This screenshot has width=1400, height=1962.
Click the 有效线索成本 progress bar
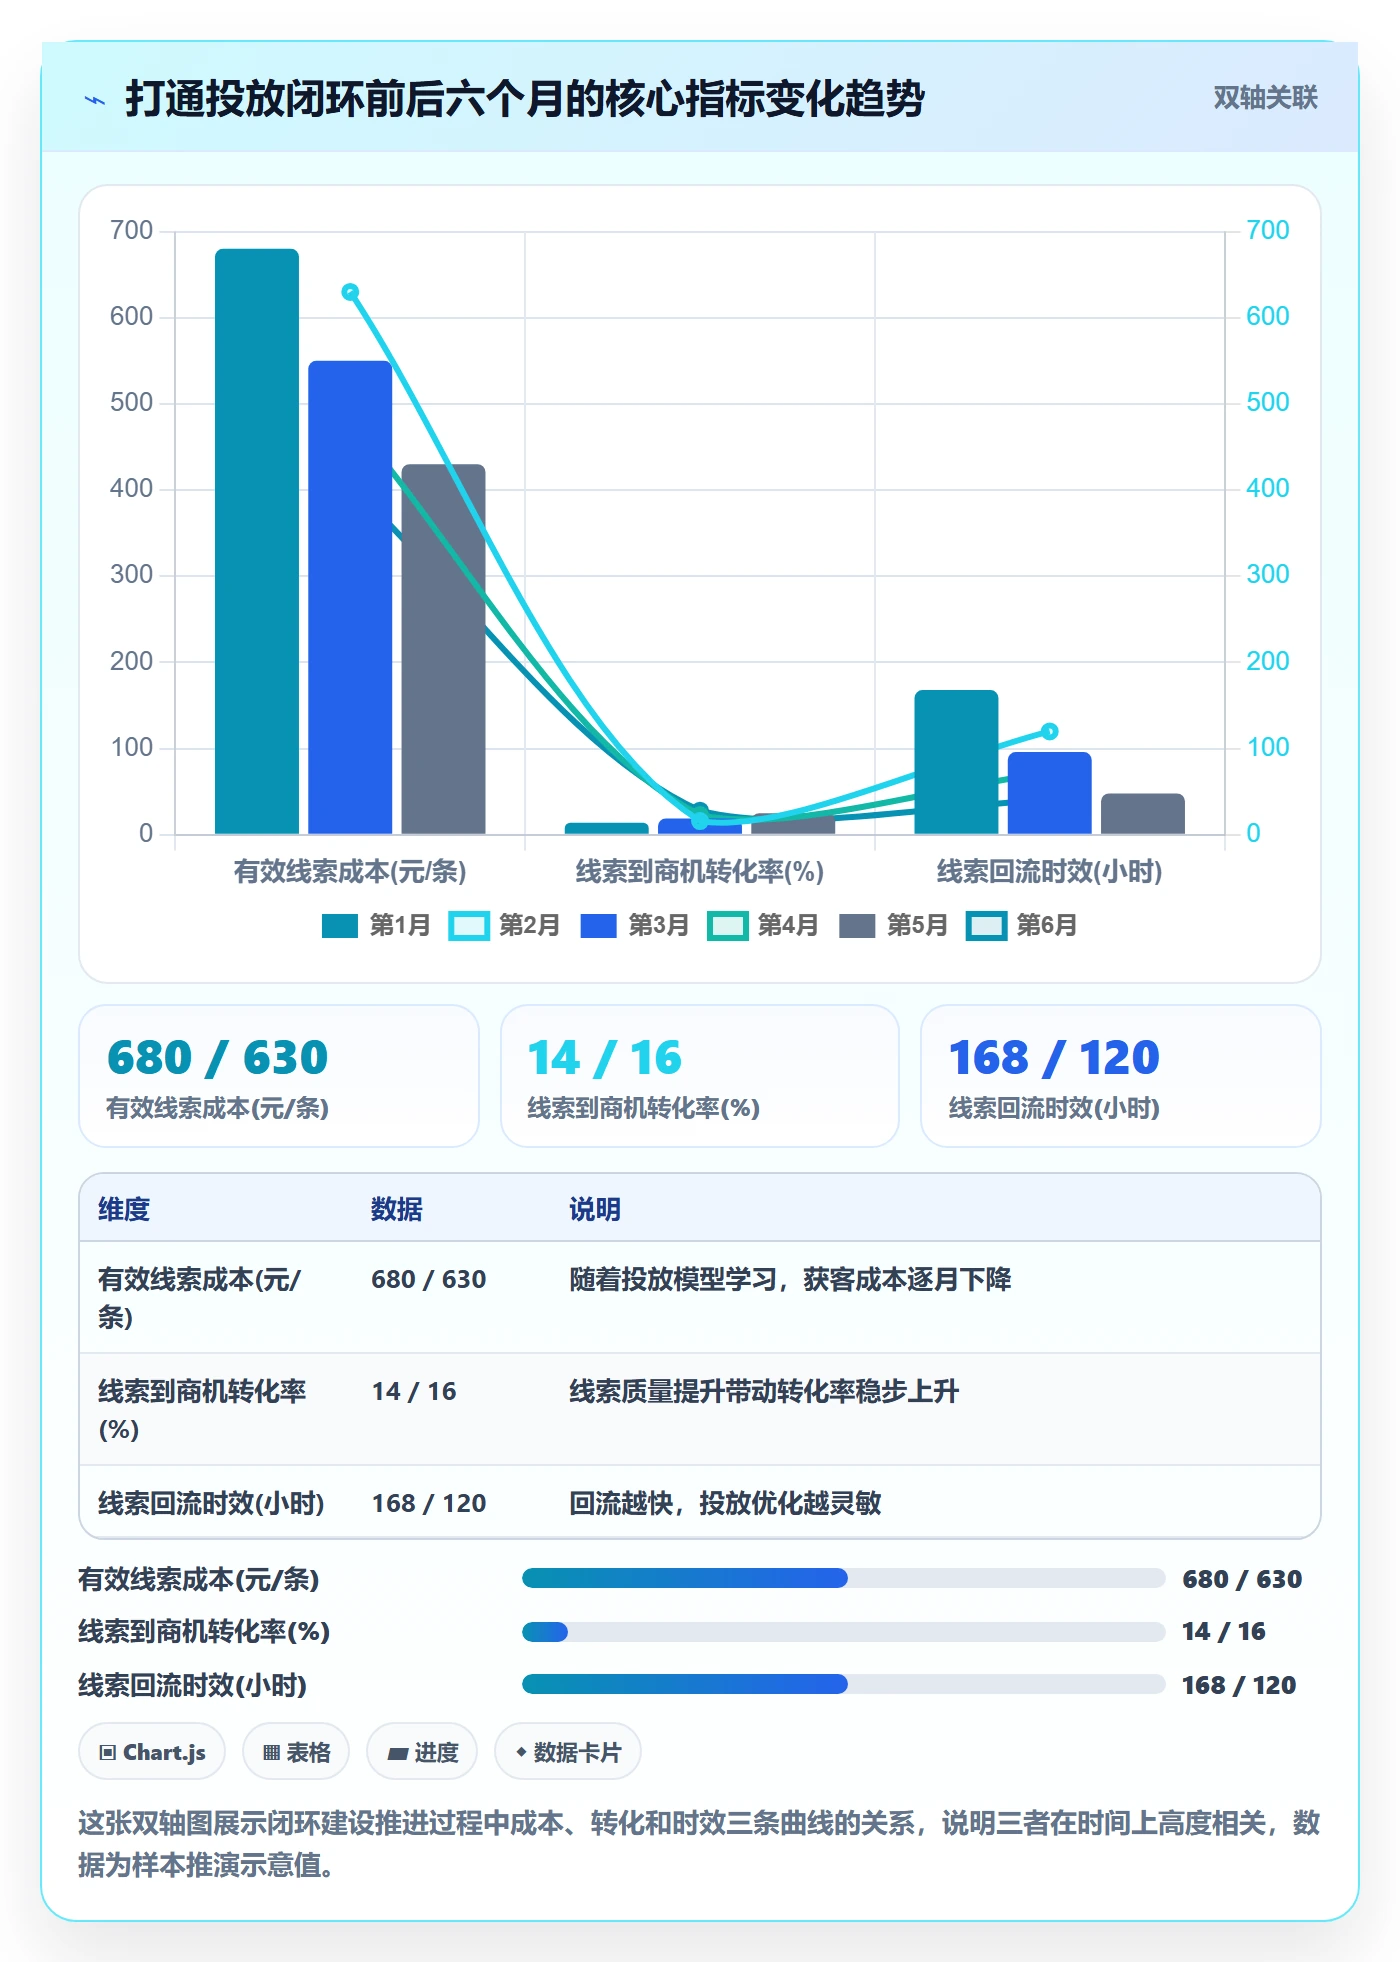pos(843,1579)
